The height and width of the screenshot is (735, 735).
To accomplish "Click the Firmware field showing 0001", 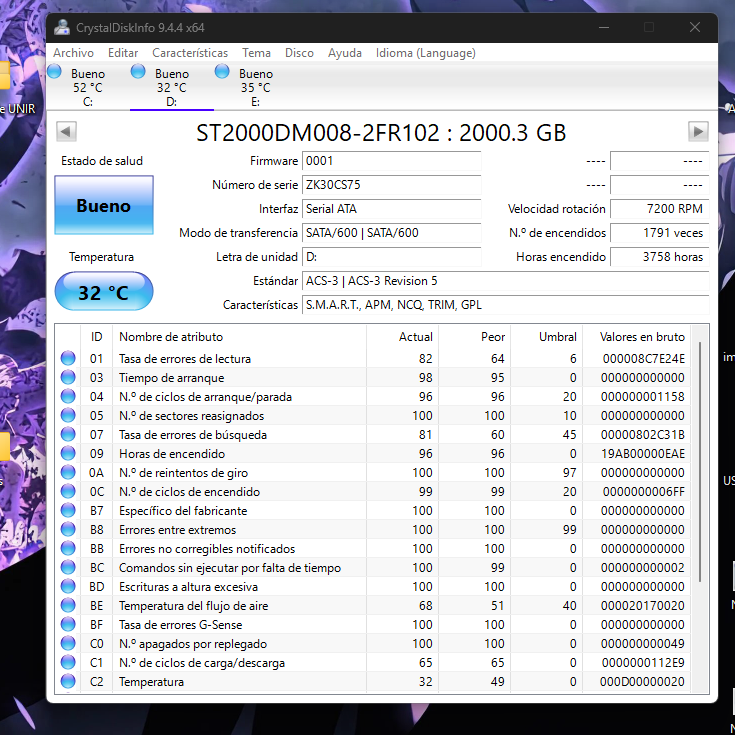I will click(x=391, y=161).
